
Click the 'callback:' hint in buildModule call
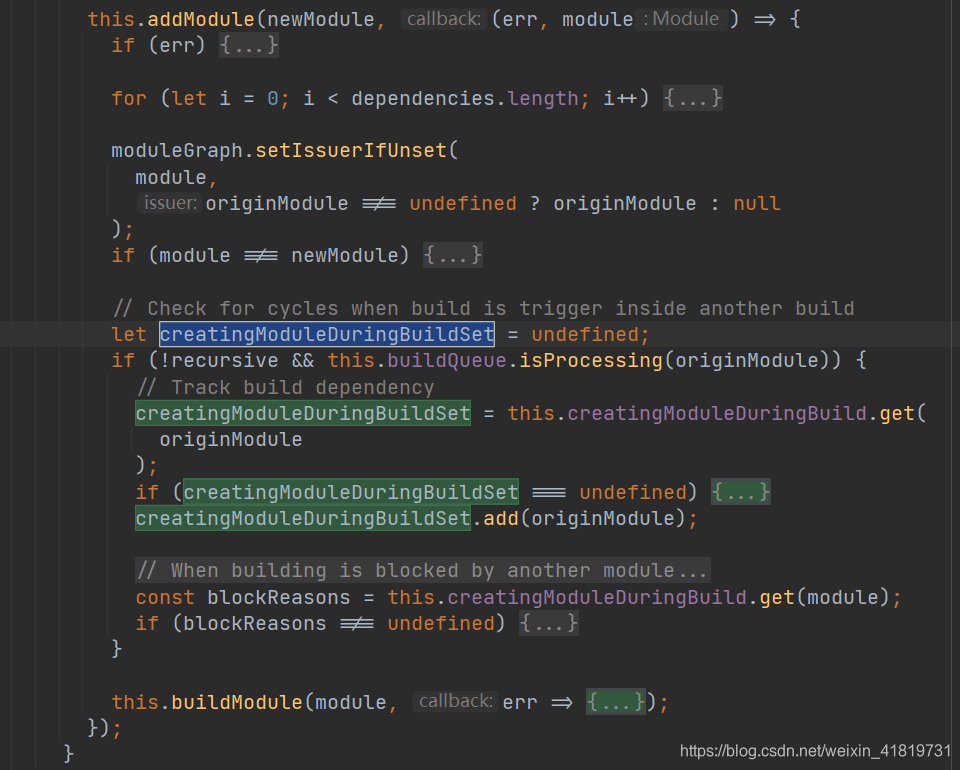click(x=456, y=701)
